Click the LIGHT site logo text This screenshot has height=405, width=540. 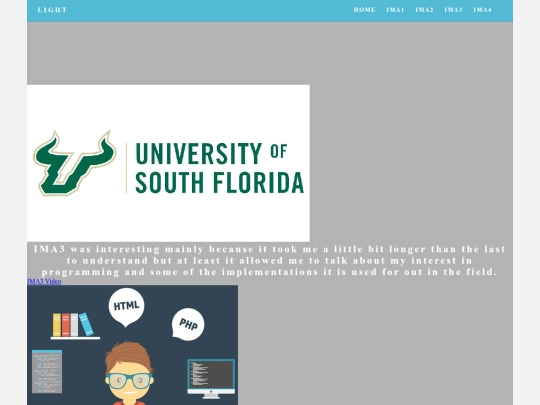pyautogui.click(x=52, y=10)
